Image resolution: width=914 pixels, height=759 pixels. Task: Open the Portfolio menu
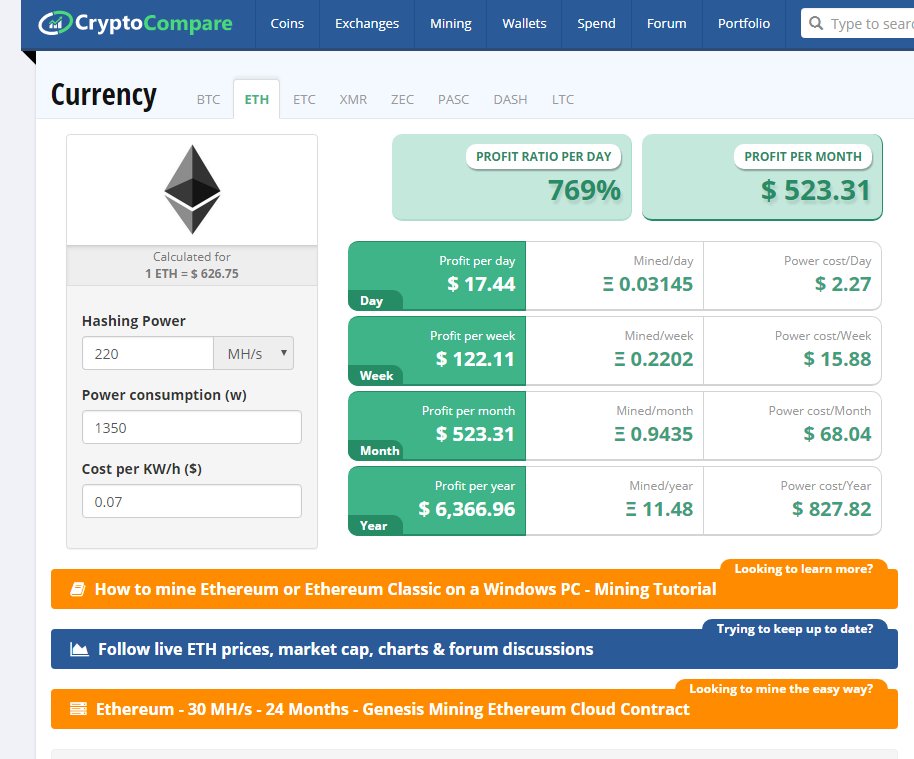coord(744,23)
